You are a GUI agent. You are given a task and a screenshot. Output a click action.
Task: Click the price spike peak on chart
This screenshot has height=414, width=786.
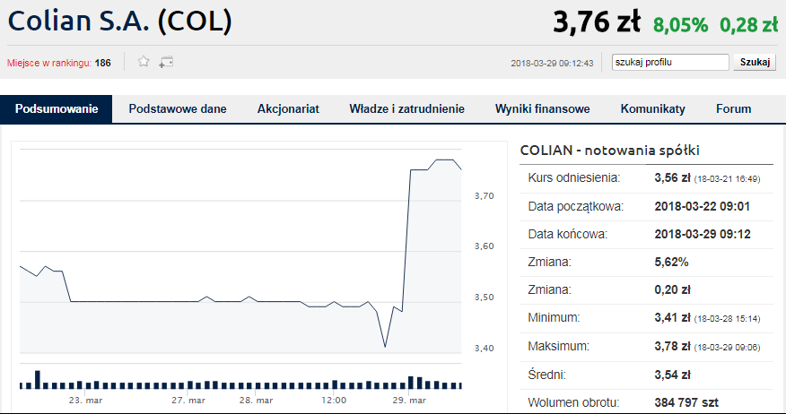pyautogui.click(x=444, y=160)
